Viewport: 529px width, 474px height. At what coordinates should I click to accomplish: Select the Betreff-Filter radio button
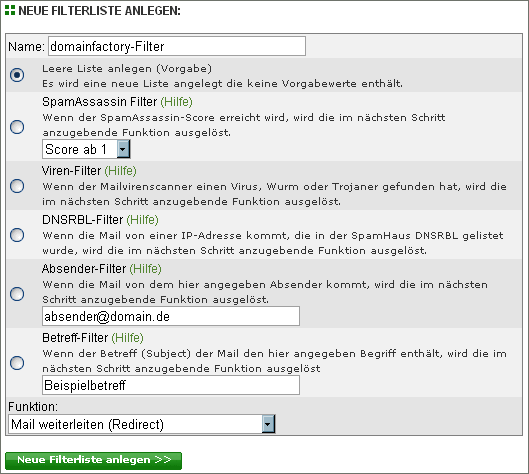click(x=17, y=363)
